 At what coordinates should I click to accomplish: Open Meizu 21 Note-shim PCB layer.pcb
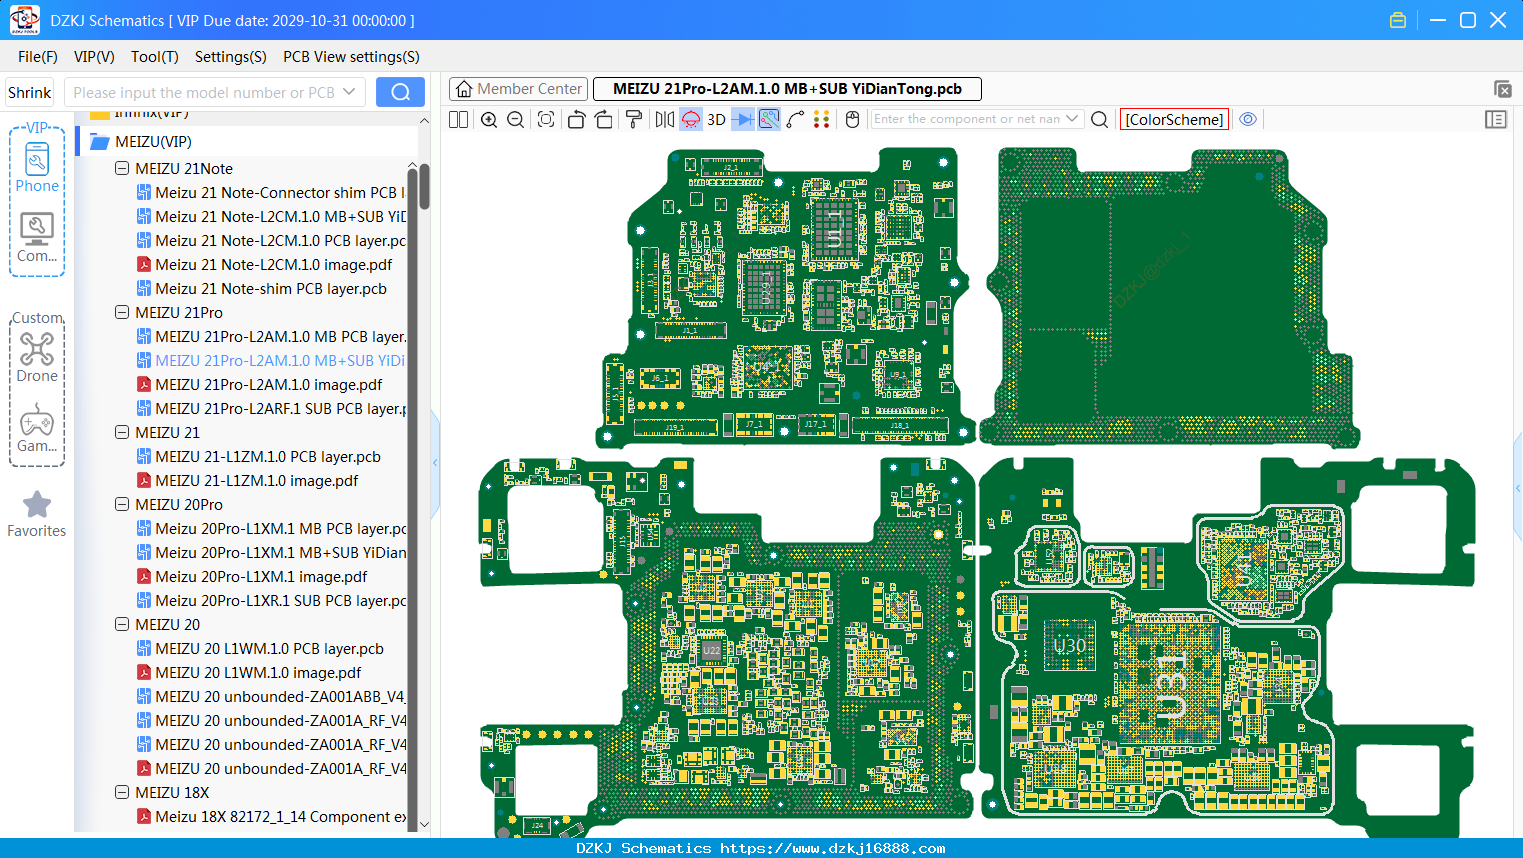pyautogui.click(x=261, y=289)
